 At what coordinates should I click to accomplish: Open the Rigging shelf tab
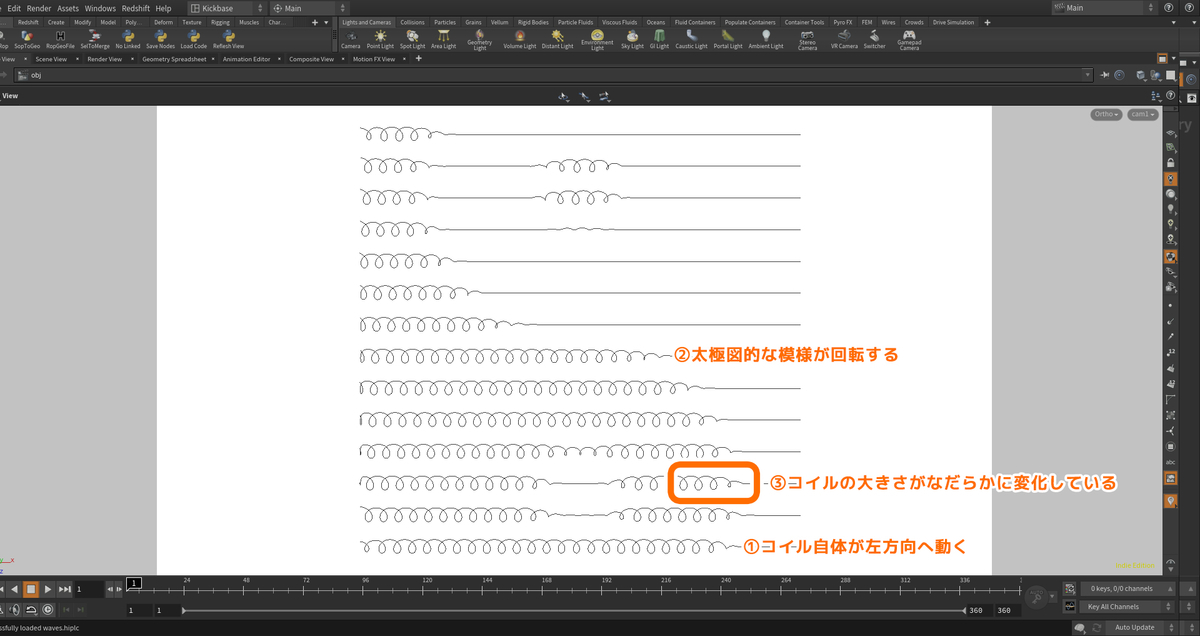tap(220, 22)
